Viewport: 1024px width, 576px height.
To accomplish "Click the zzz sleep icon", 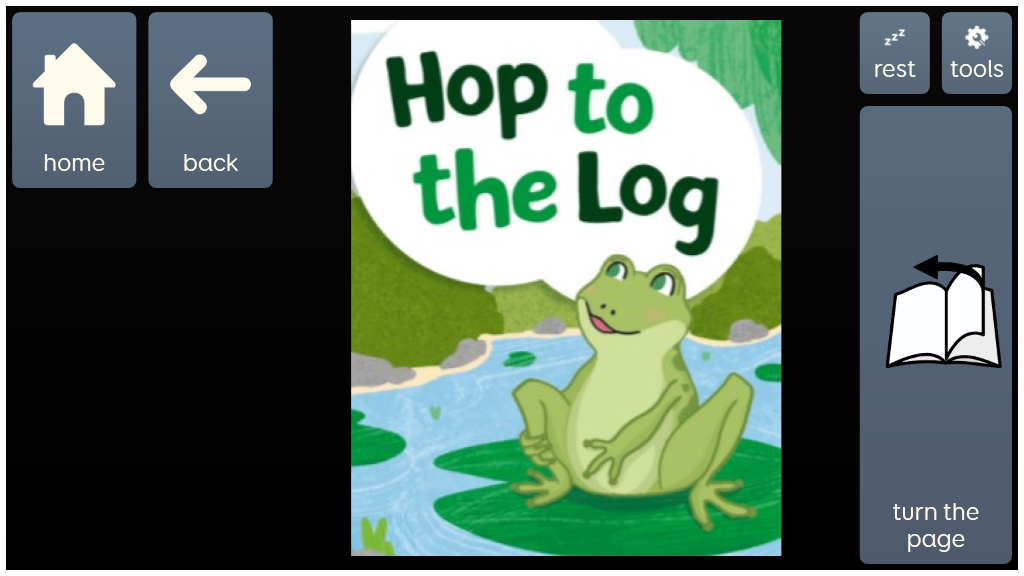I will pos(895,37).
